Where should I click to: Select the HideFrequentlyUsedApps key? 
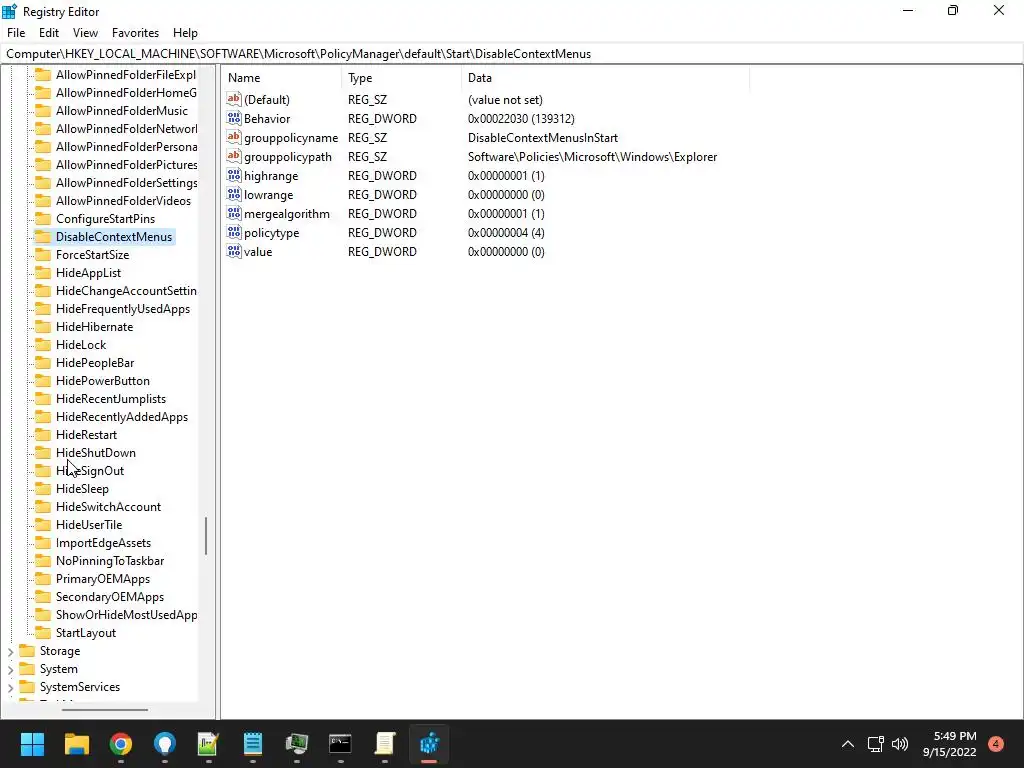pos(123,308)
